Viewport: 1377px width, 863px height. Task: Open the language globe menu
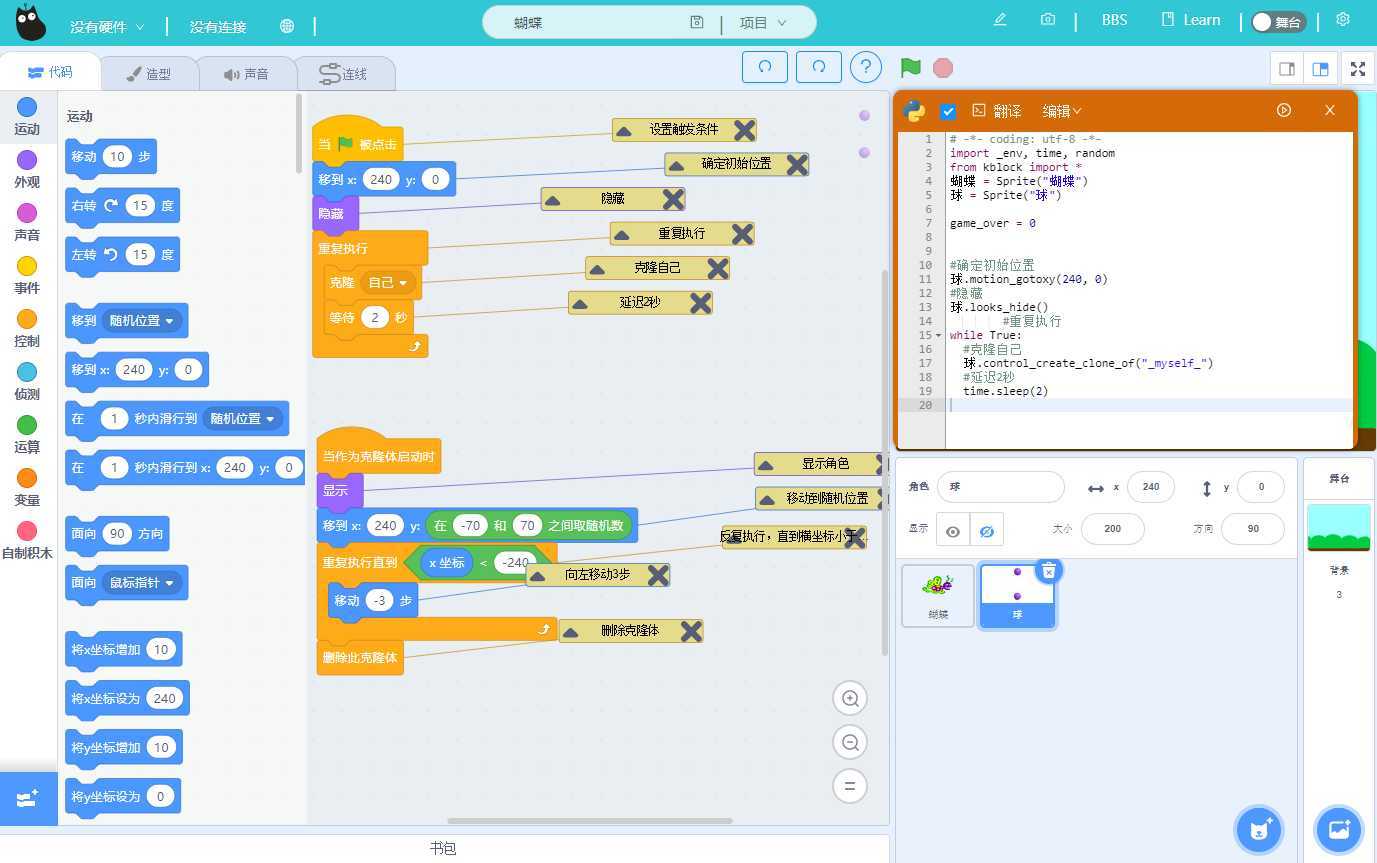pyautogui.click(x=287, y=26)
